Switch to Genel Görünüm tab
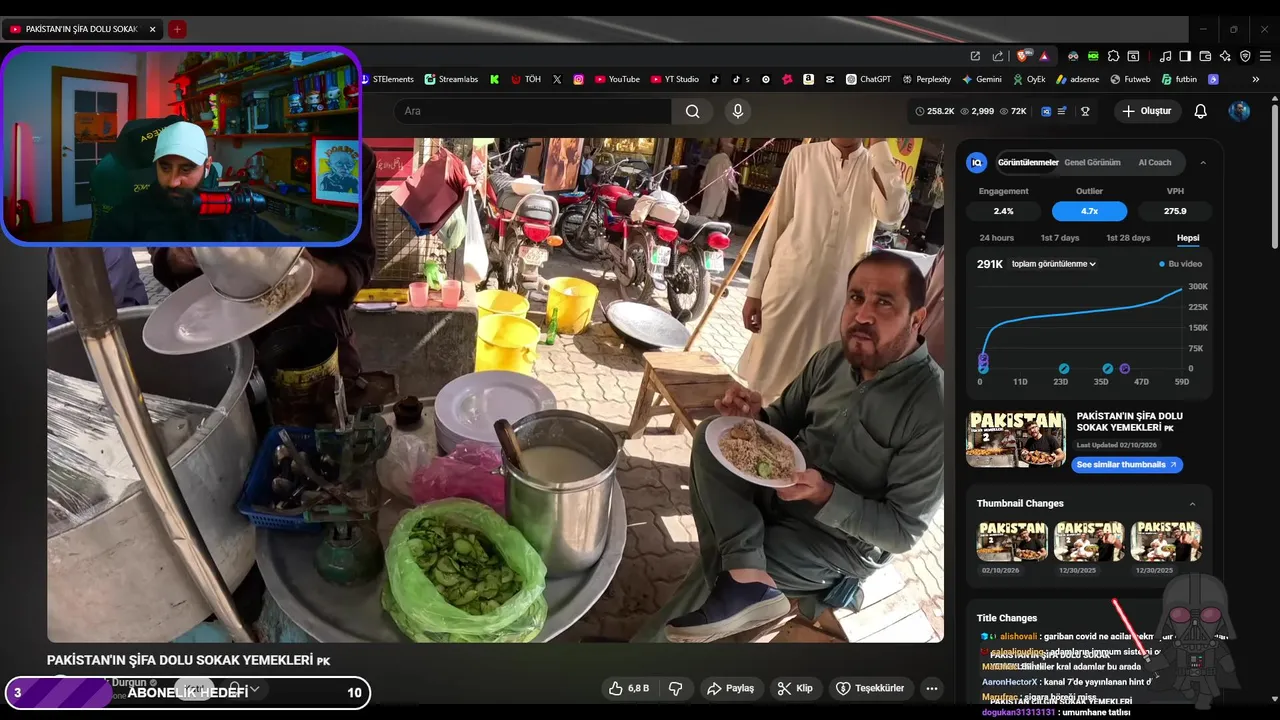The image size is (1280, 720). 1092,162
